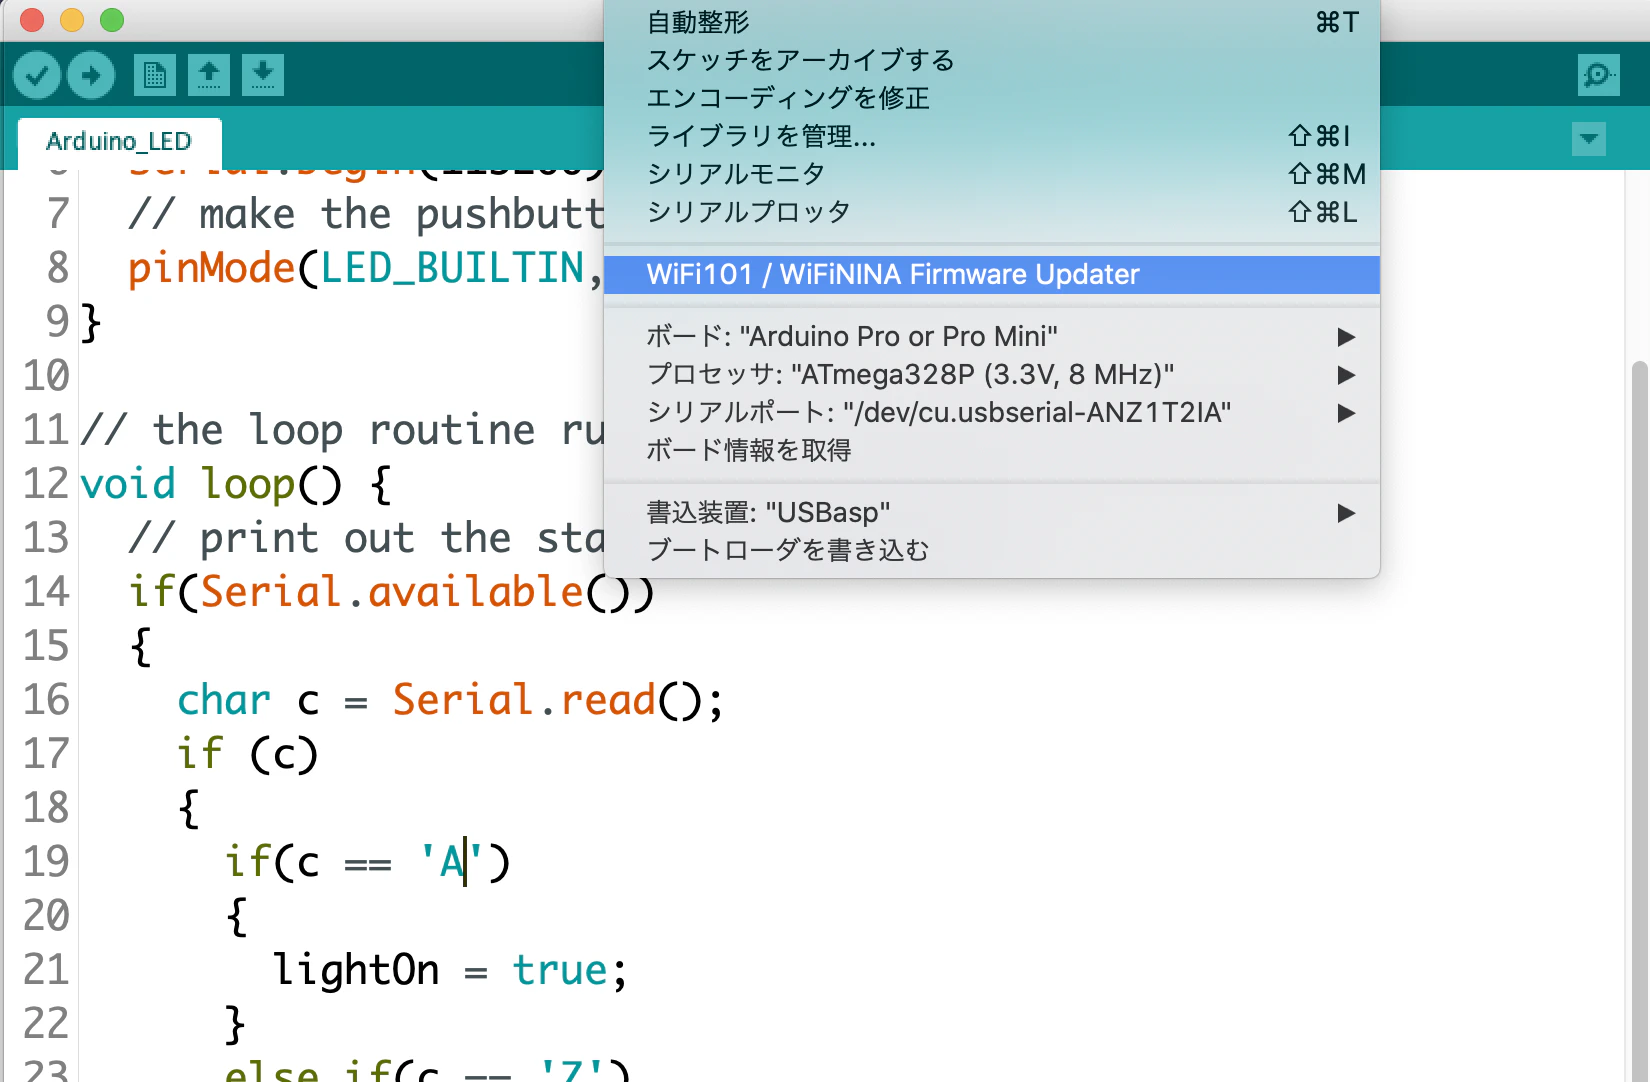Choose エンコーディングを修正
Screen dimensions: 1650x1082
click(x=992, y=98)
